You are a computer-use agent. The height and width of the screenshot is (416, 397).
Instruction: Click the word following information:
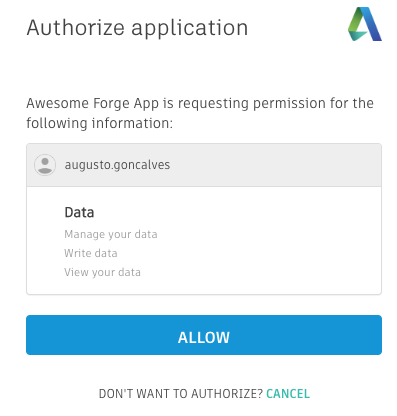coord(100,123)
